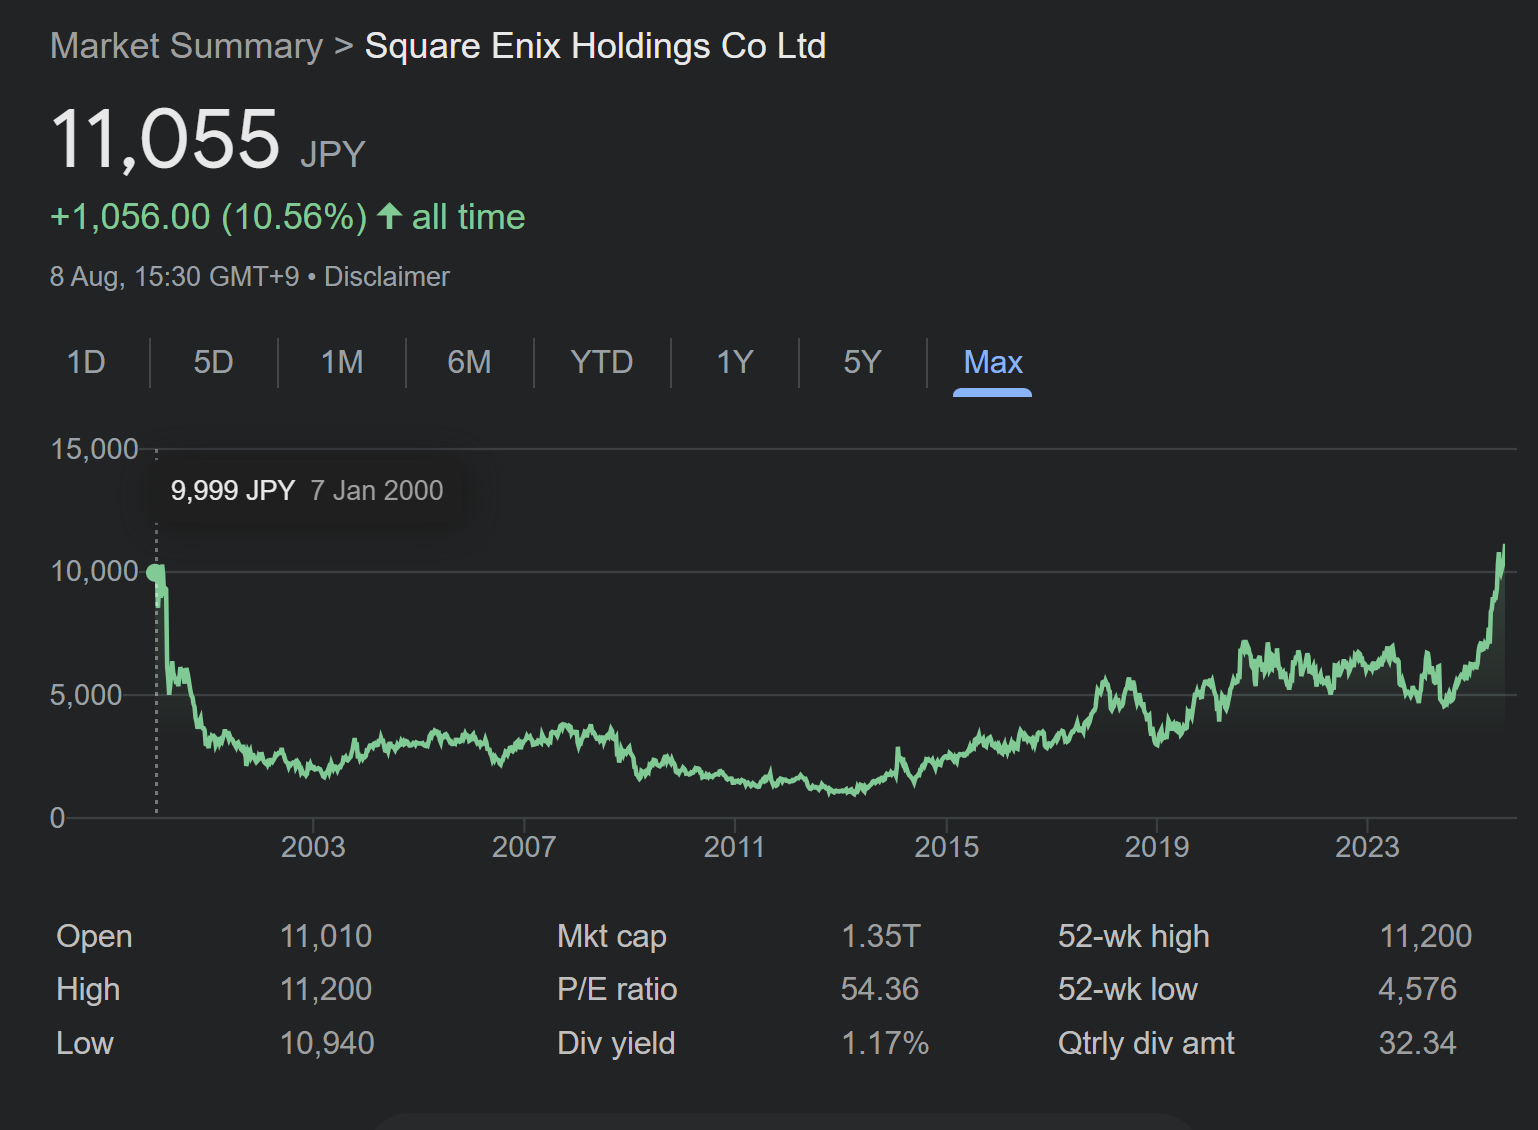Screen dimensions: 1538x1130
Task: Click the 2003 x-axis label
Action: 313,847
